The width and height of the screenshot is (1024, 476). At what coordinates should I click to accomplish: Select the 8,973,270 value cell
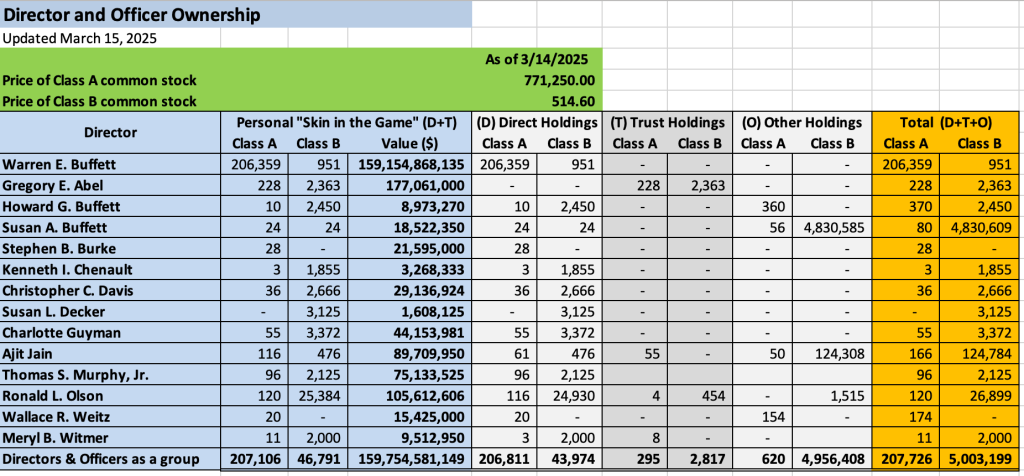[x=409, y=206]
